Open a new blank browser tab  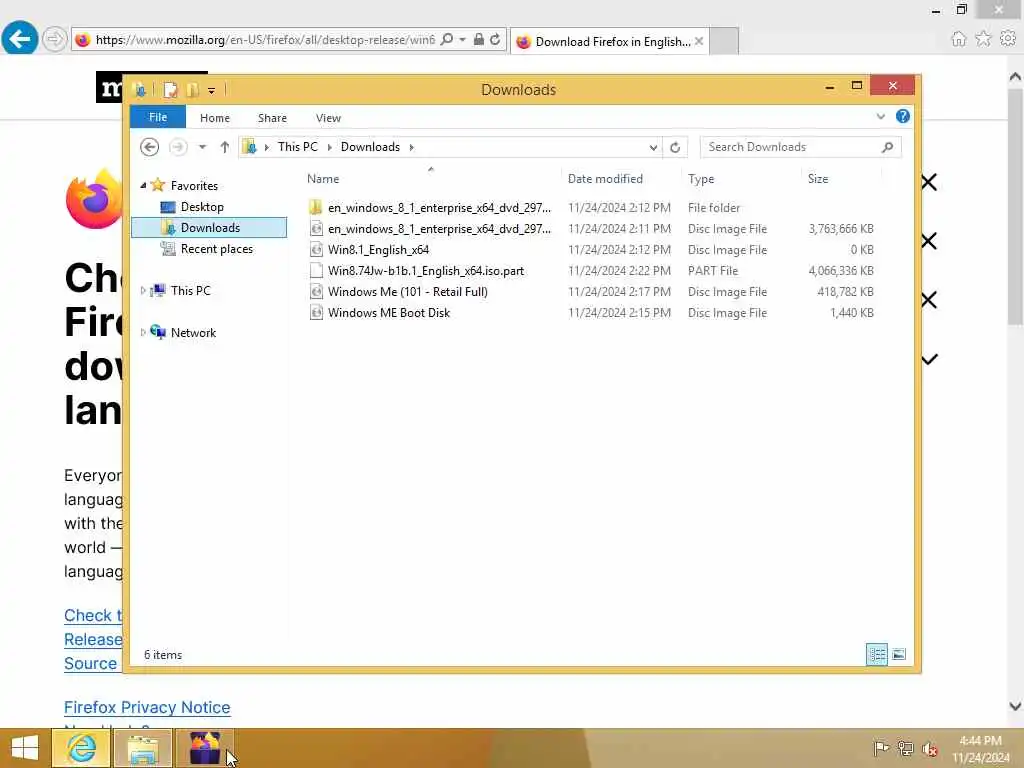(x=724, y=40)
